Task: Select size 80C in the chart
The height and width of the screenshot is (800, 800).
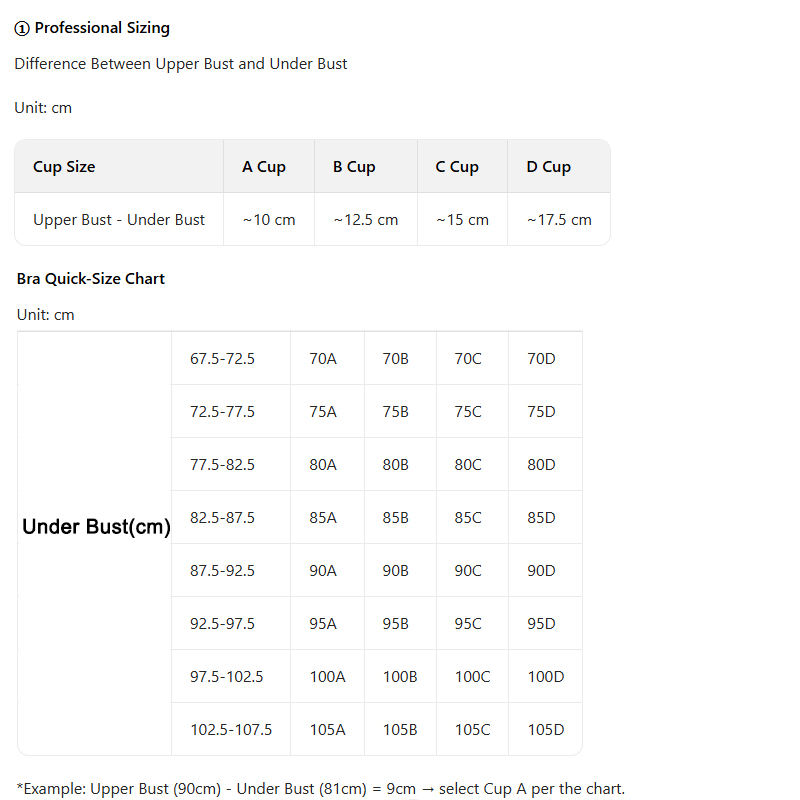Action: 468,464
